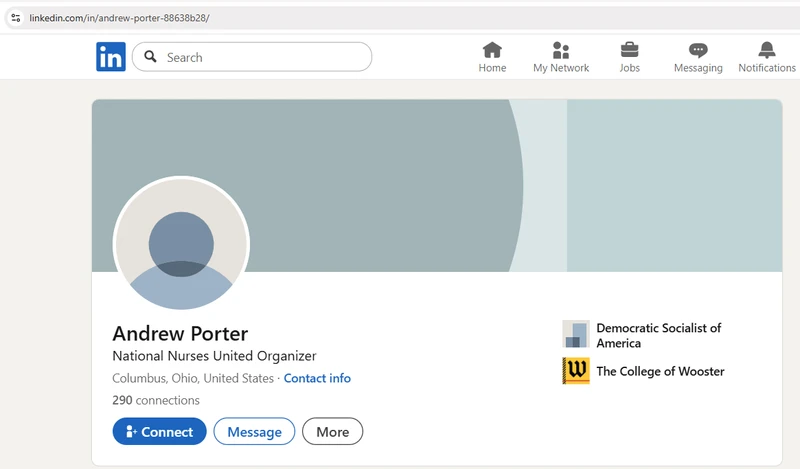Click The College of Wooster logo

[576, 371]
